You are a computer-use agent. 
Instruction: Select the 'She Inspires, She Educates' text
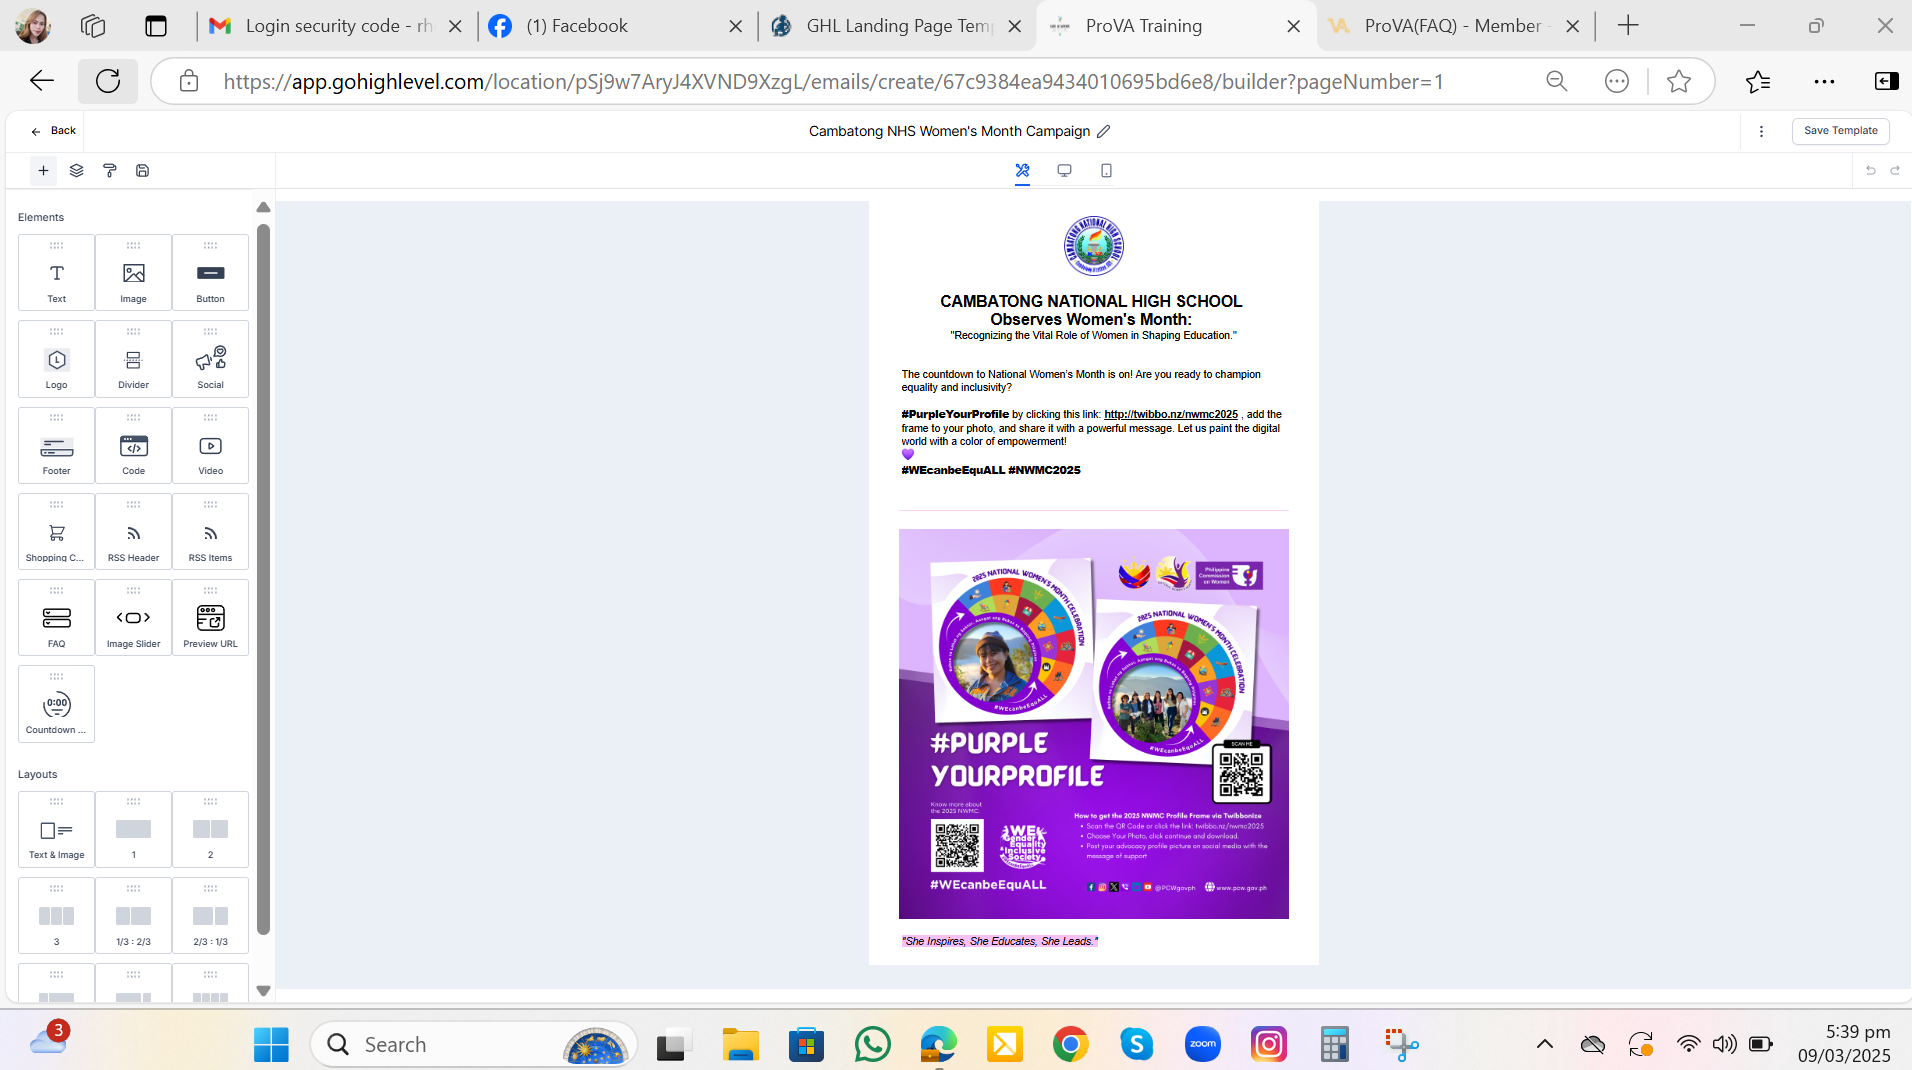tap(1000, 941)
